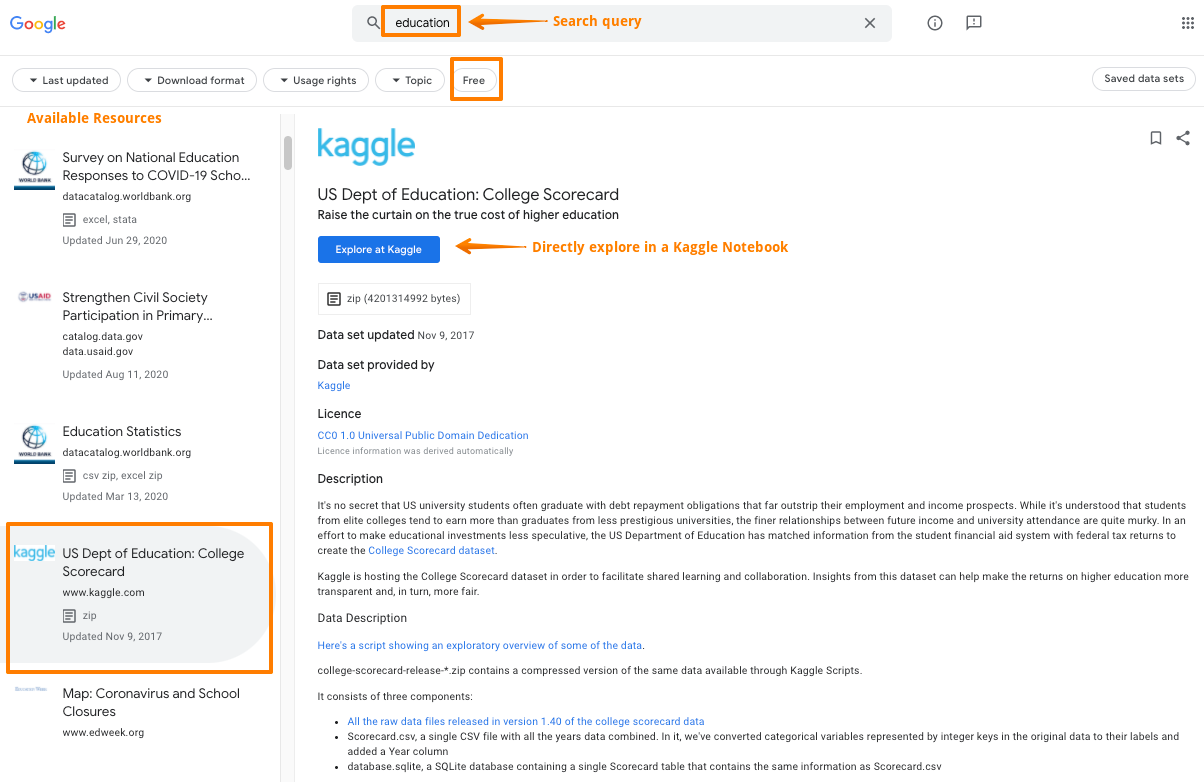Select the Education Statistics result

[x=122, y=432]
